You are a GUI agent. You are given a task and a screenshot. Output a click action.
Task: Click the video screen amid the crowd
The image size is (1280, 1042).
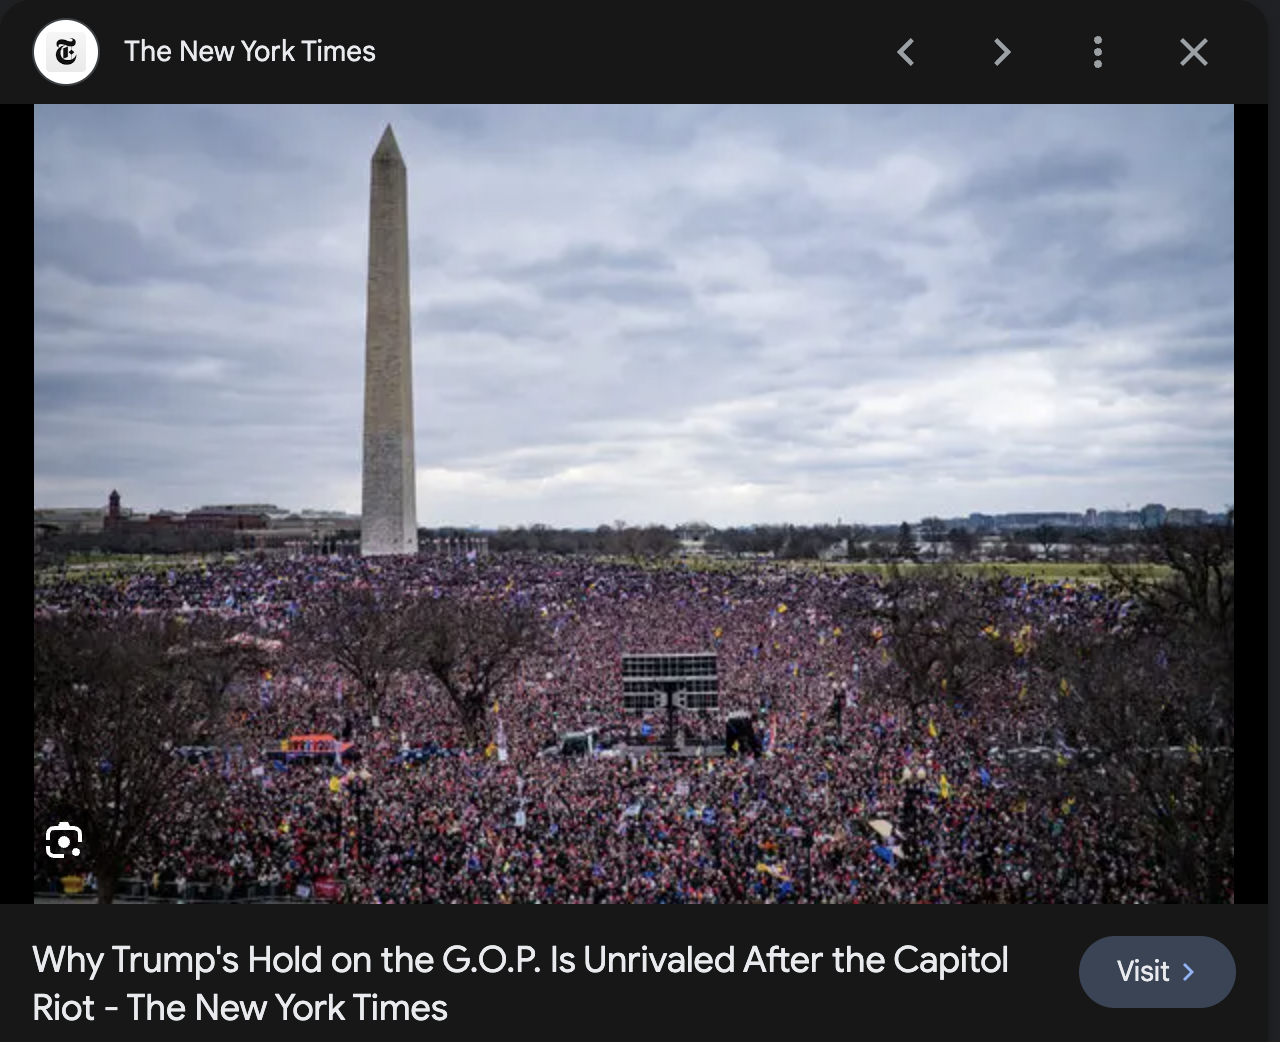tap(670, 682)
